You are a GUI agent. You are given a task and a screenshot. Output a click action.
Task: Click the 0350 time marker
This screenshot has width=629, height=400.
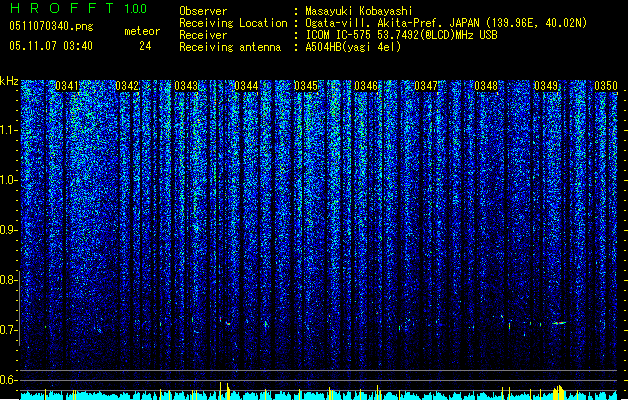coord(606,86)
